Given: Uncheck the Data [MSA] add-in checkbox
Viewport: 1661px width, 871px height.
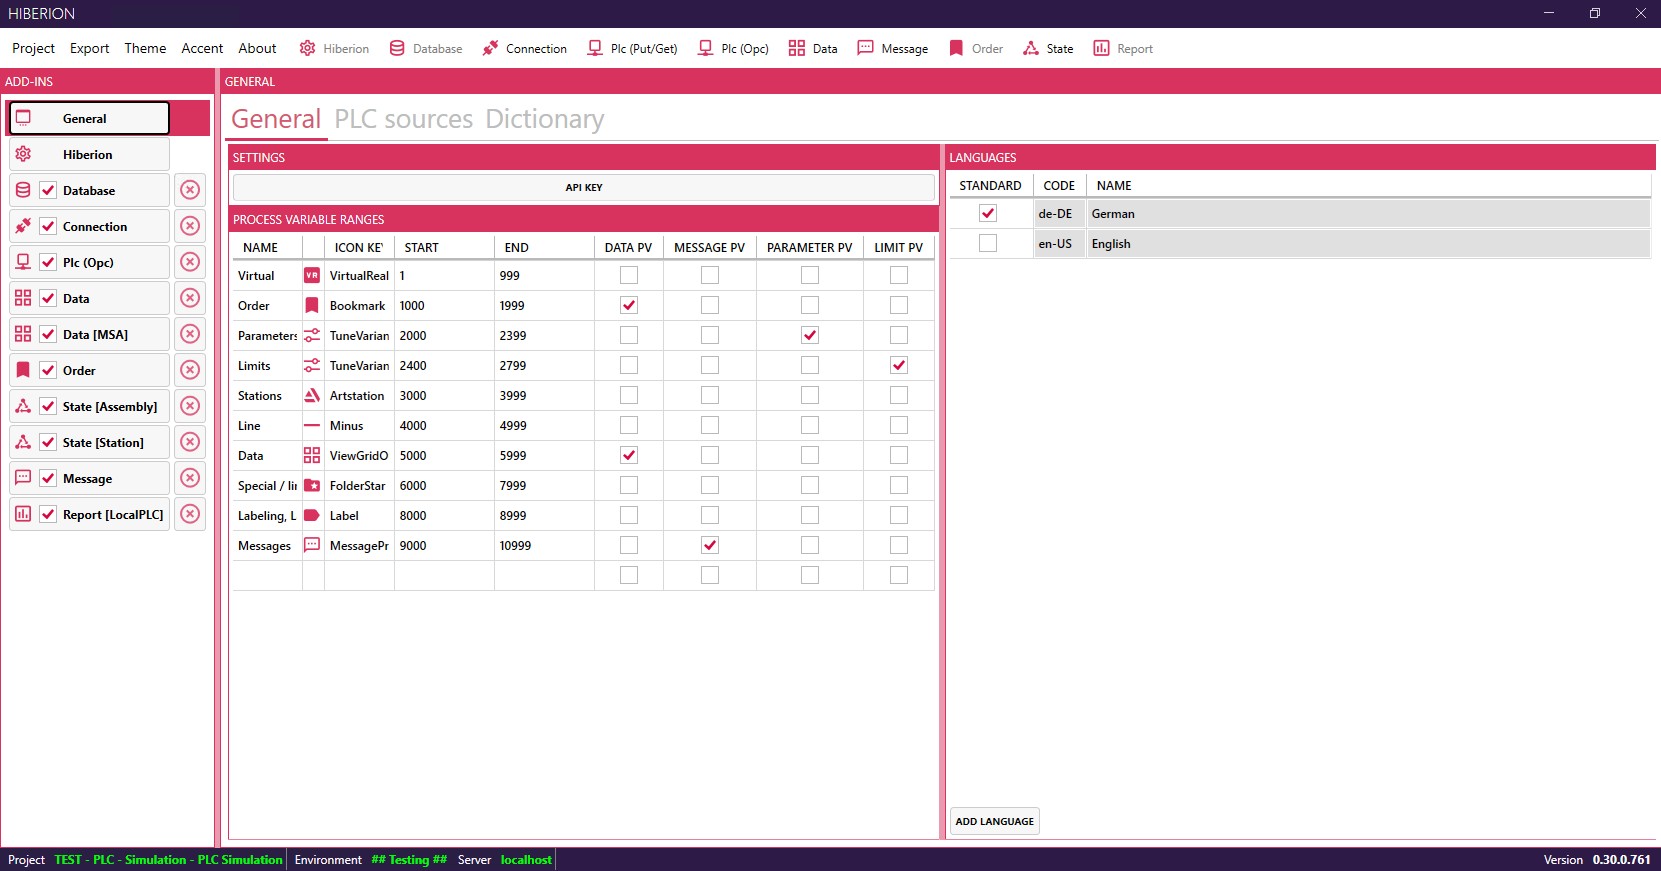Looking at the screenshot, I should point(48,334).
